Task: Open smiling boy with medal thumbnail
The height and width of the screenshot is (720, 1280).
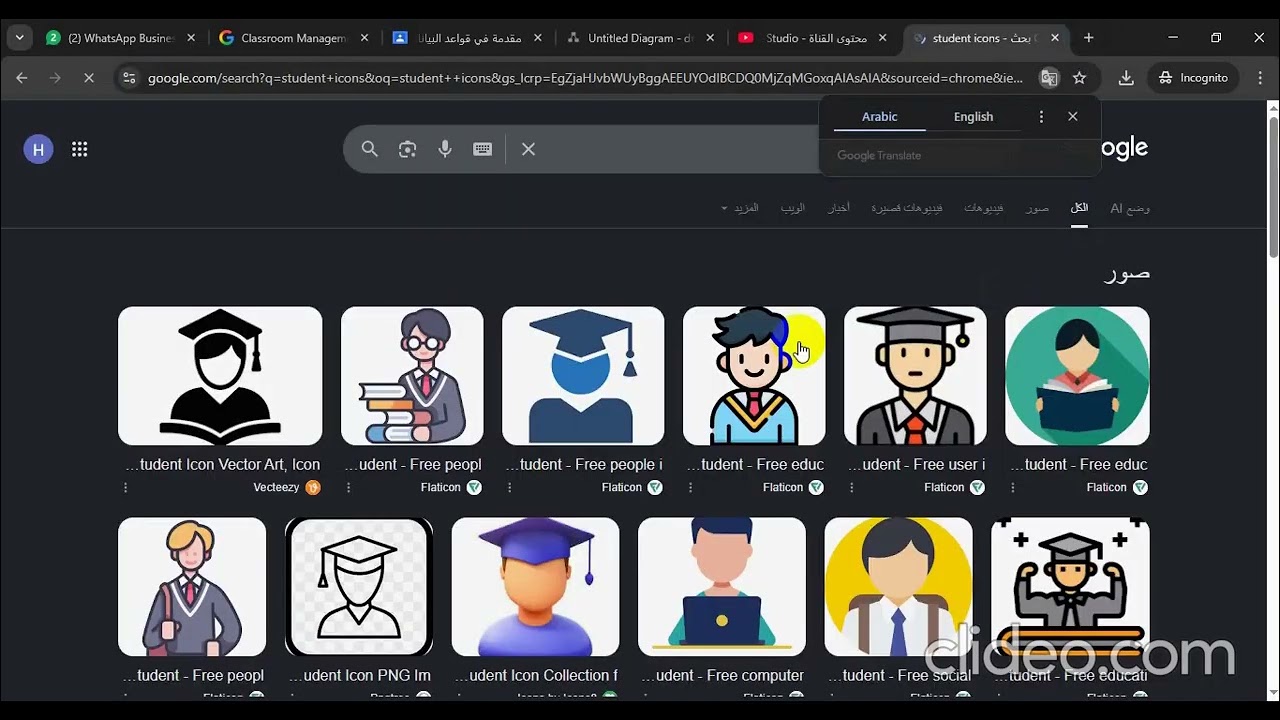Action: 754,376
